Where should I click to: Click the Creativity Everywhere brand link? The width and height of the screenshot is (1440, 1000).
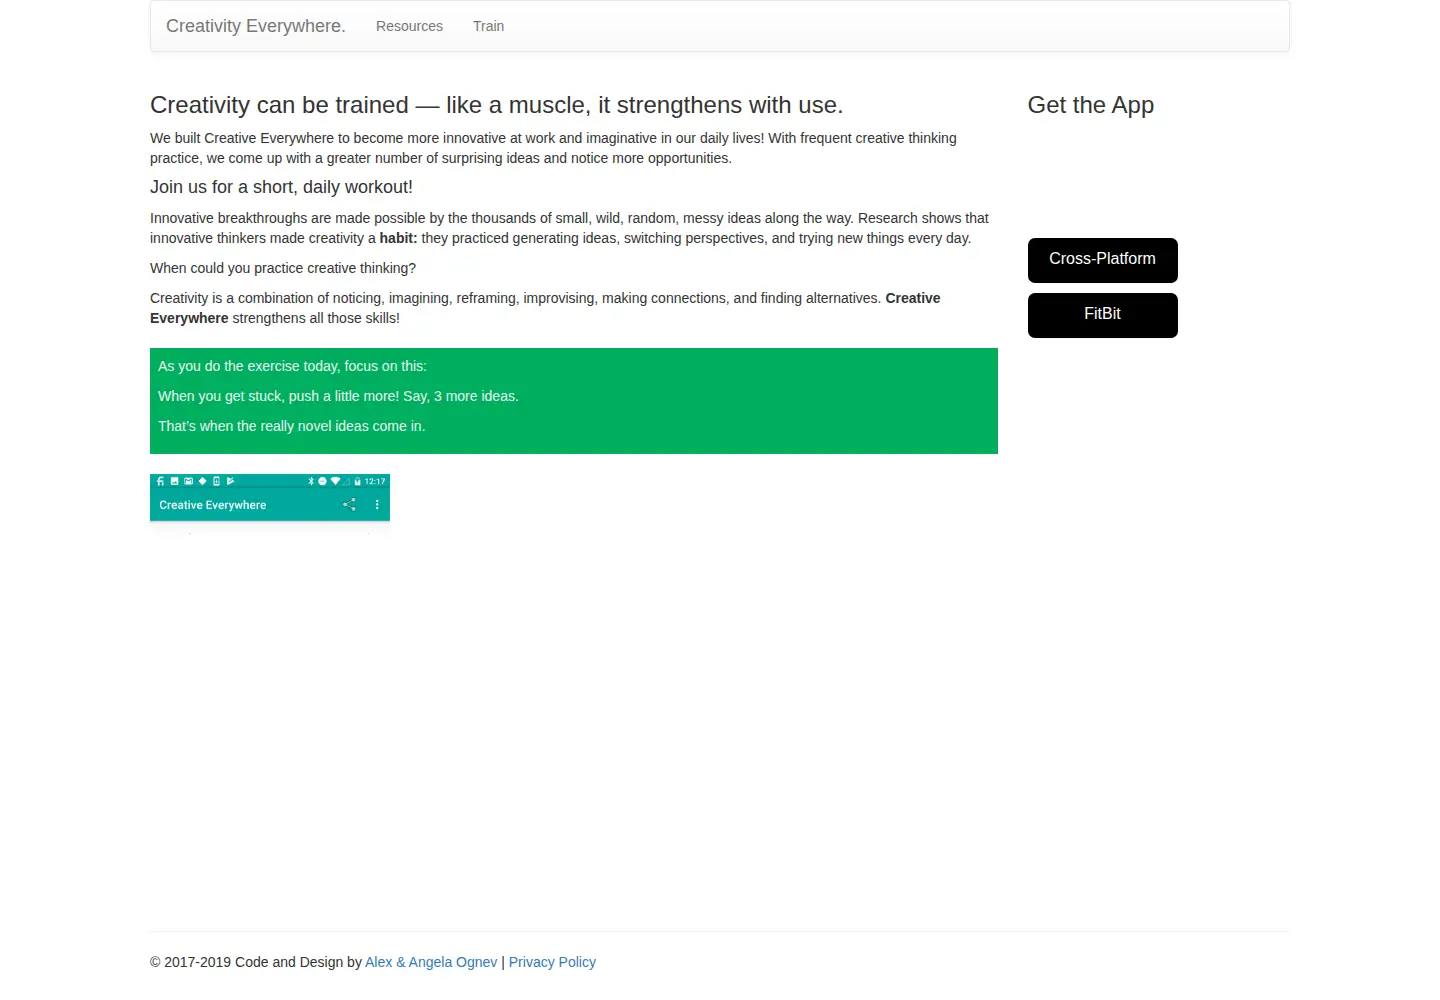pyautogui.click(x=256, y=26)
